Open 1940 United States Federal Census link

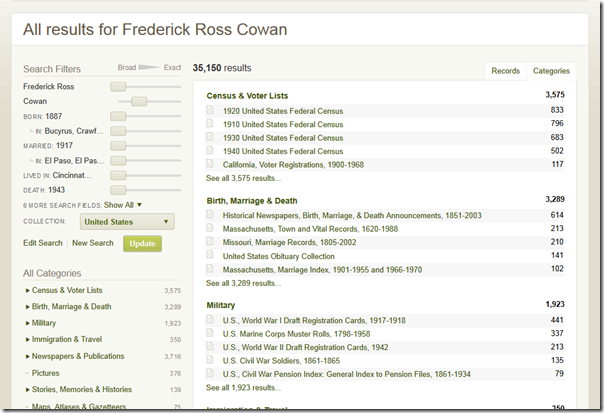pos(283,151)
